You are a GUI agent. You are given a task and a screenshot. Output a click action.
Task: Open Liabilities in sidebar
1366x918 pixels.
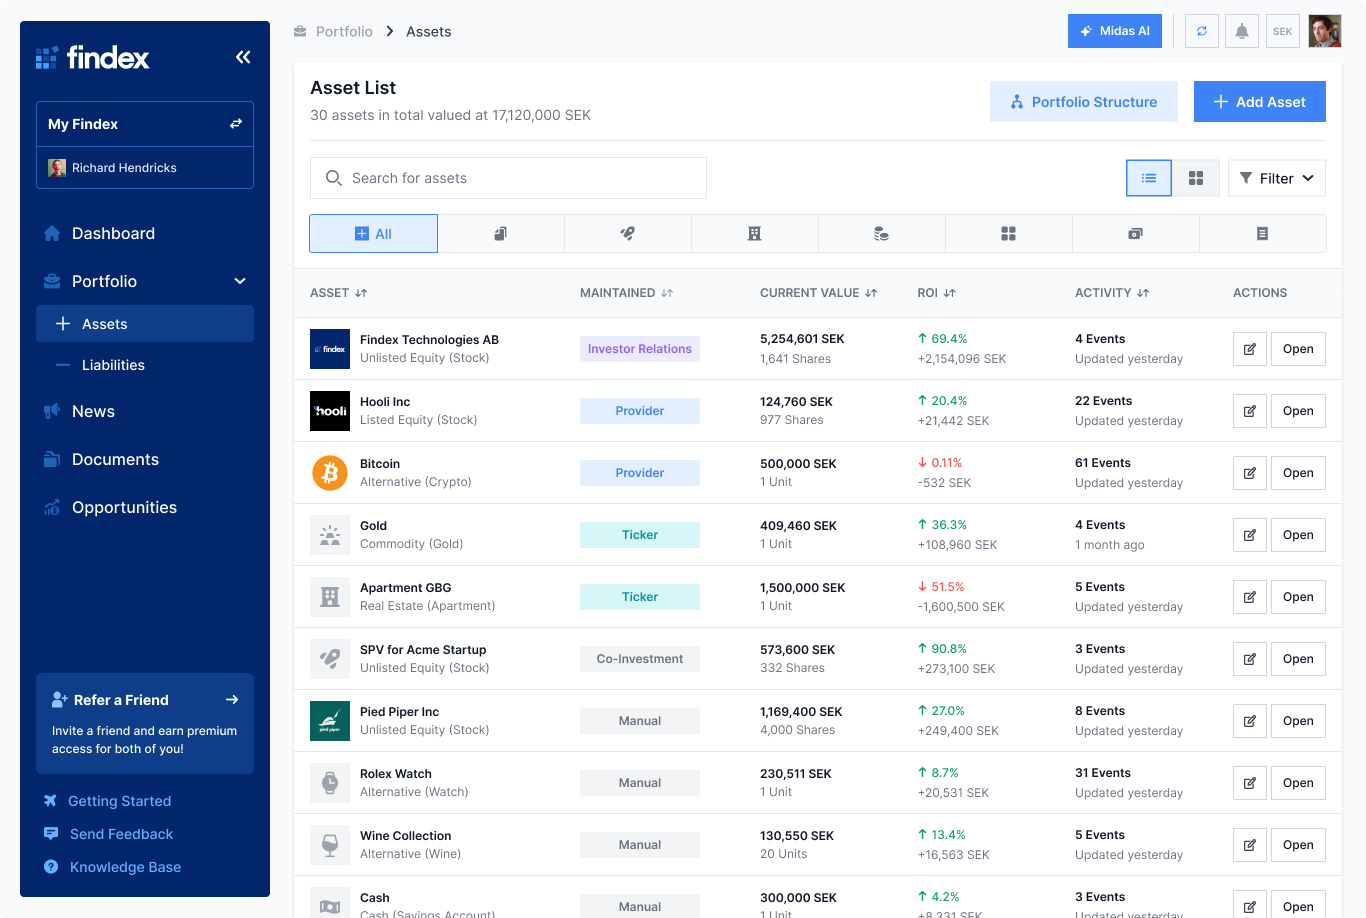click(x=113, y=365)
